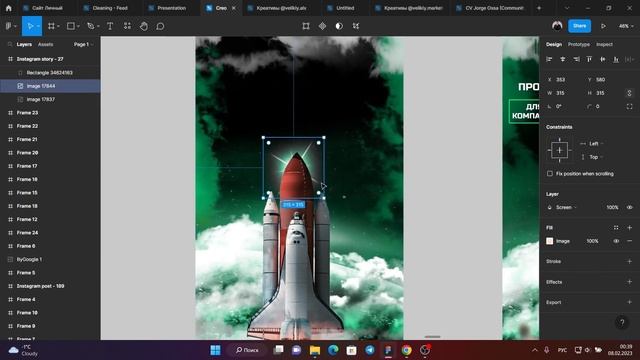
Task: Open Telegram from the taskbar
Action: (x=369, y=350)
